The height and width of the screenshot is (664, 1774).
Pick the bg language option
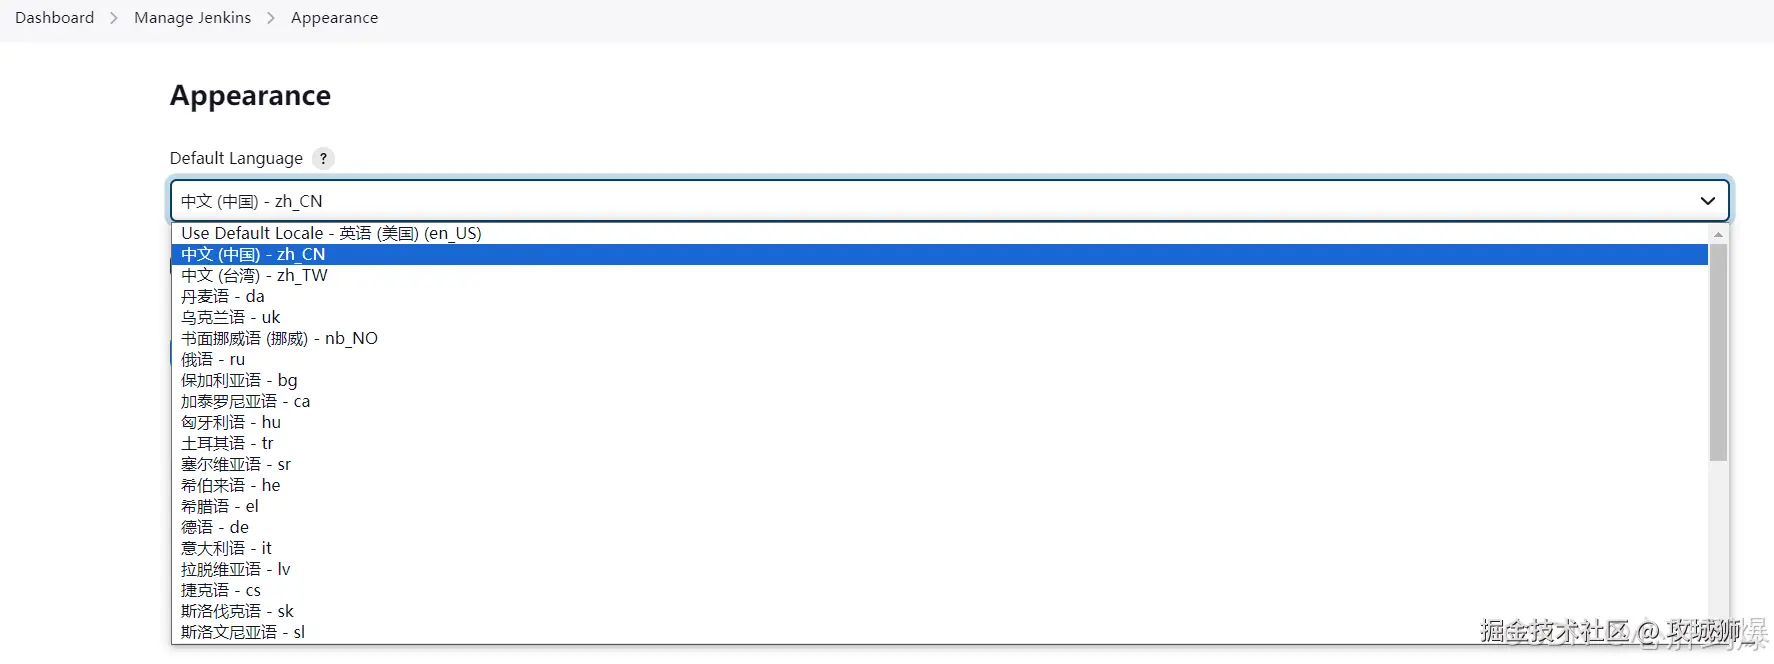pos(239,380)
